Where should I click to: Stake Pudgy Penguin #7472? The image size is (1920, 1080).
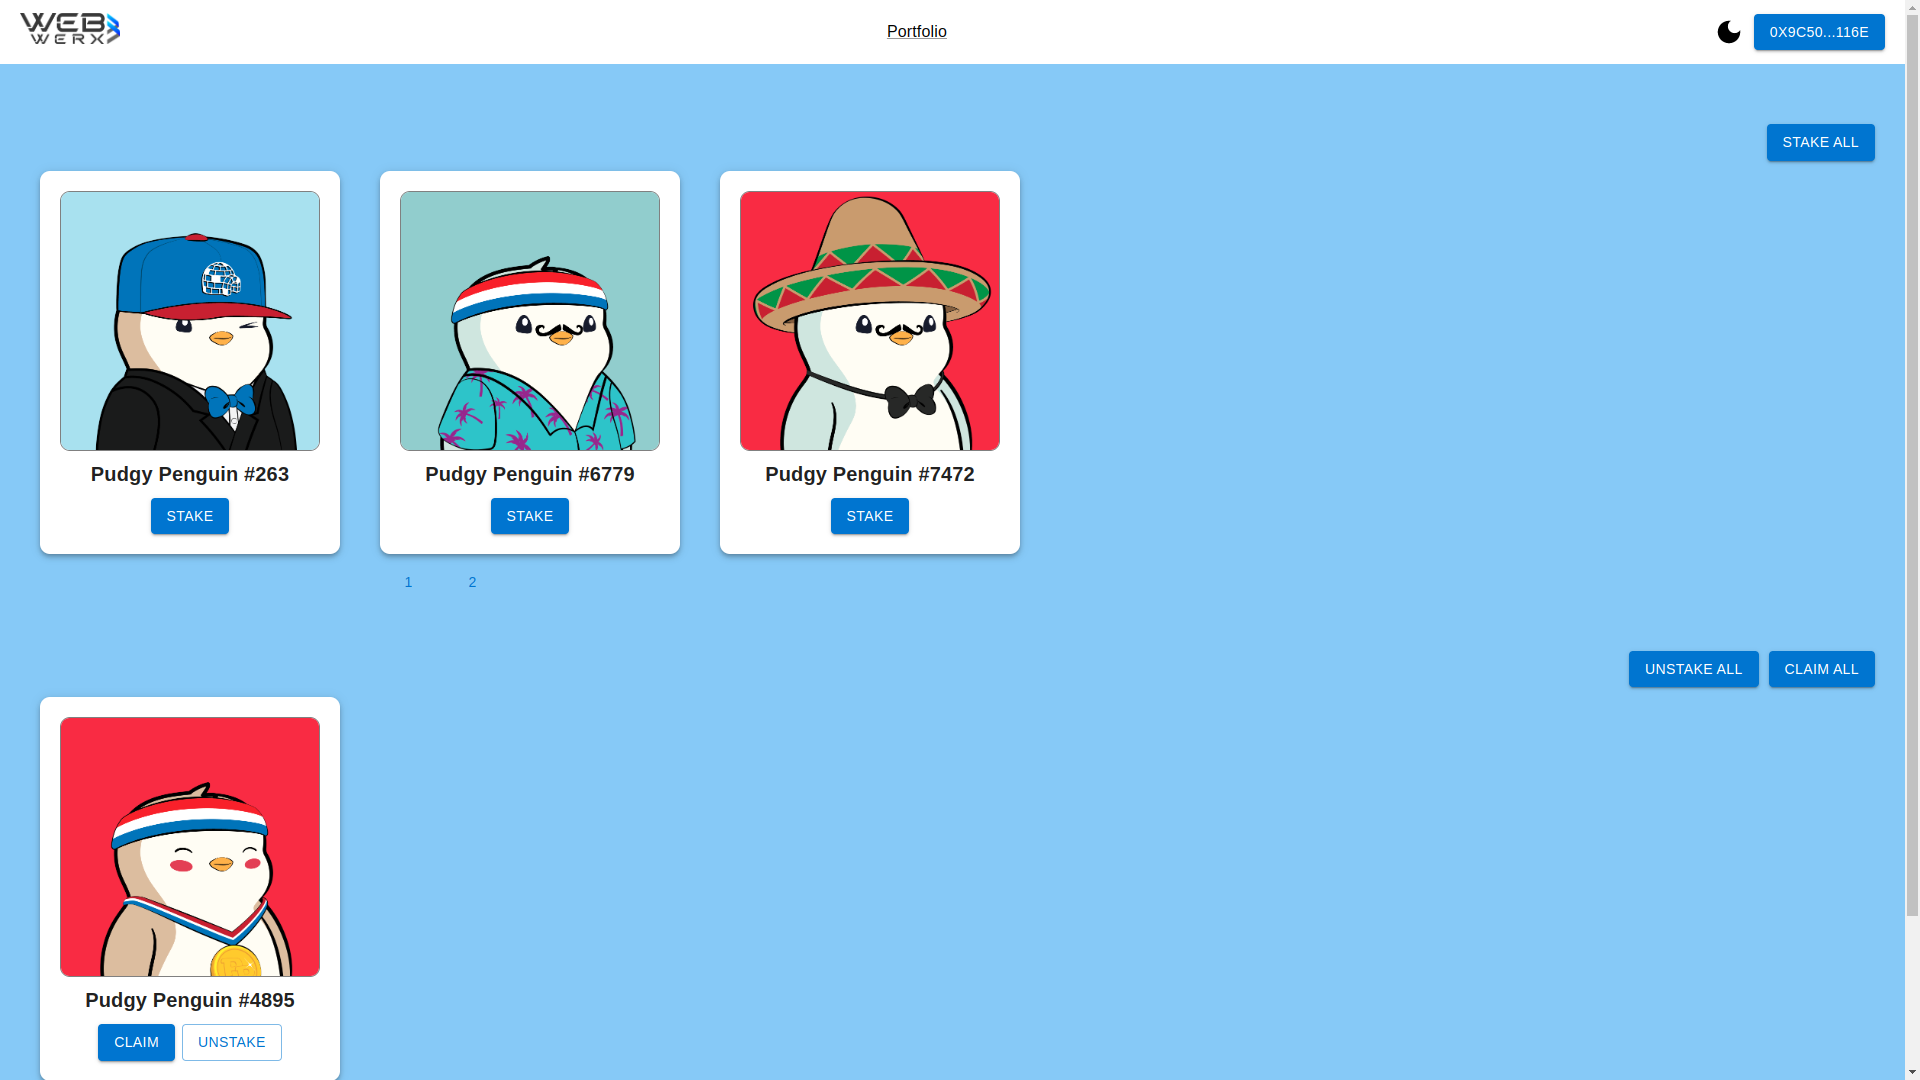[869, 516]
